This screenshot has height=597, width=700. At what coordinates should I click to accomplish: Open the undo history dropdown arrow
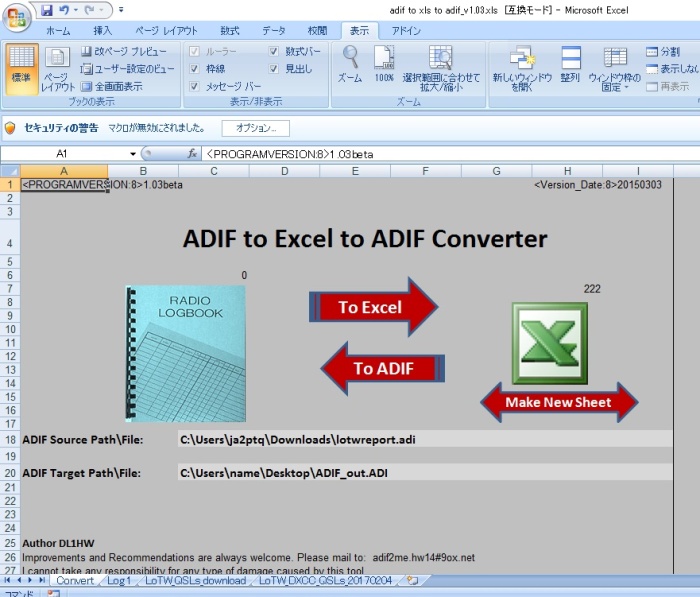coord(75,10)
